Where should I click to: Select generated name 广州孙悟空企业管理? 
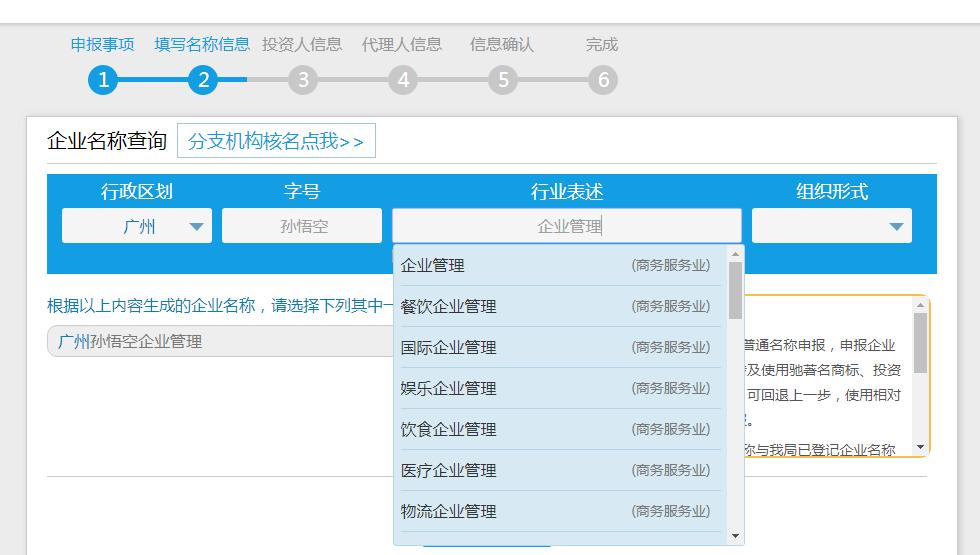click(220, 341)
